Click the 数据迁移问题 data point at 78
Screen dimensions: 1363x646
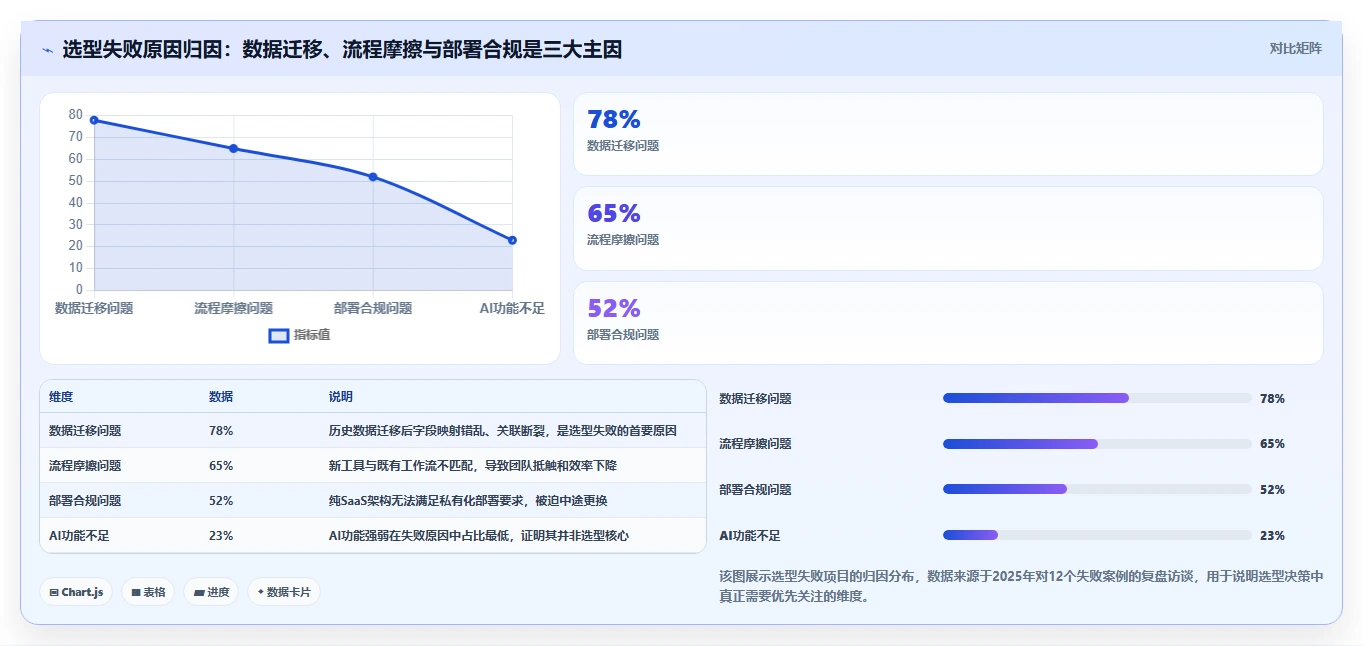[x=94, y=120]
